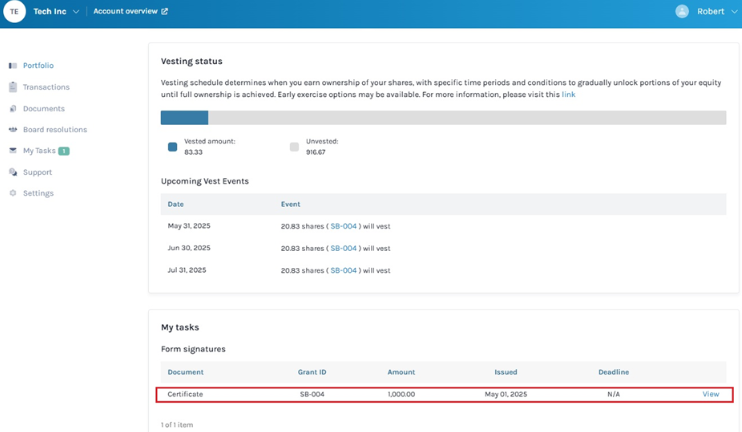Click the Certificate document cell

coord(185,394)
